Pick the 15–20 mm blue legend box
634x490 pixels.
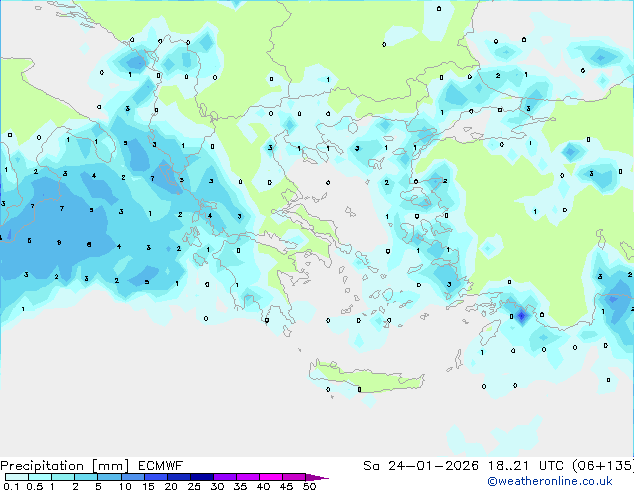coord(156,477)
